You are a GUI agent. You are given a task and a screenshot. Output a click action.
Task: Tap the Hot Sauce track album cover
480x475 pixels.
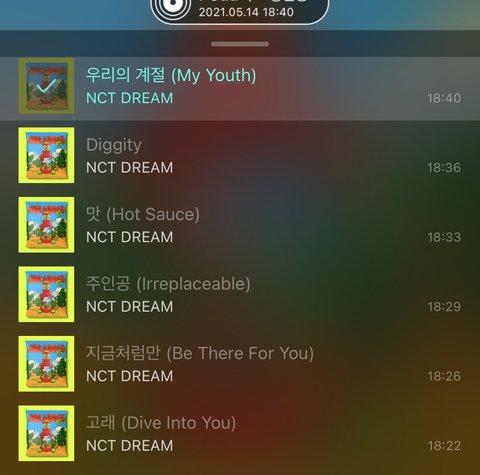[46, 225]
